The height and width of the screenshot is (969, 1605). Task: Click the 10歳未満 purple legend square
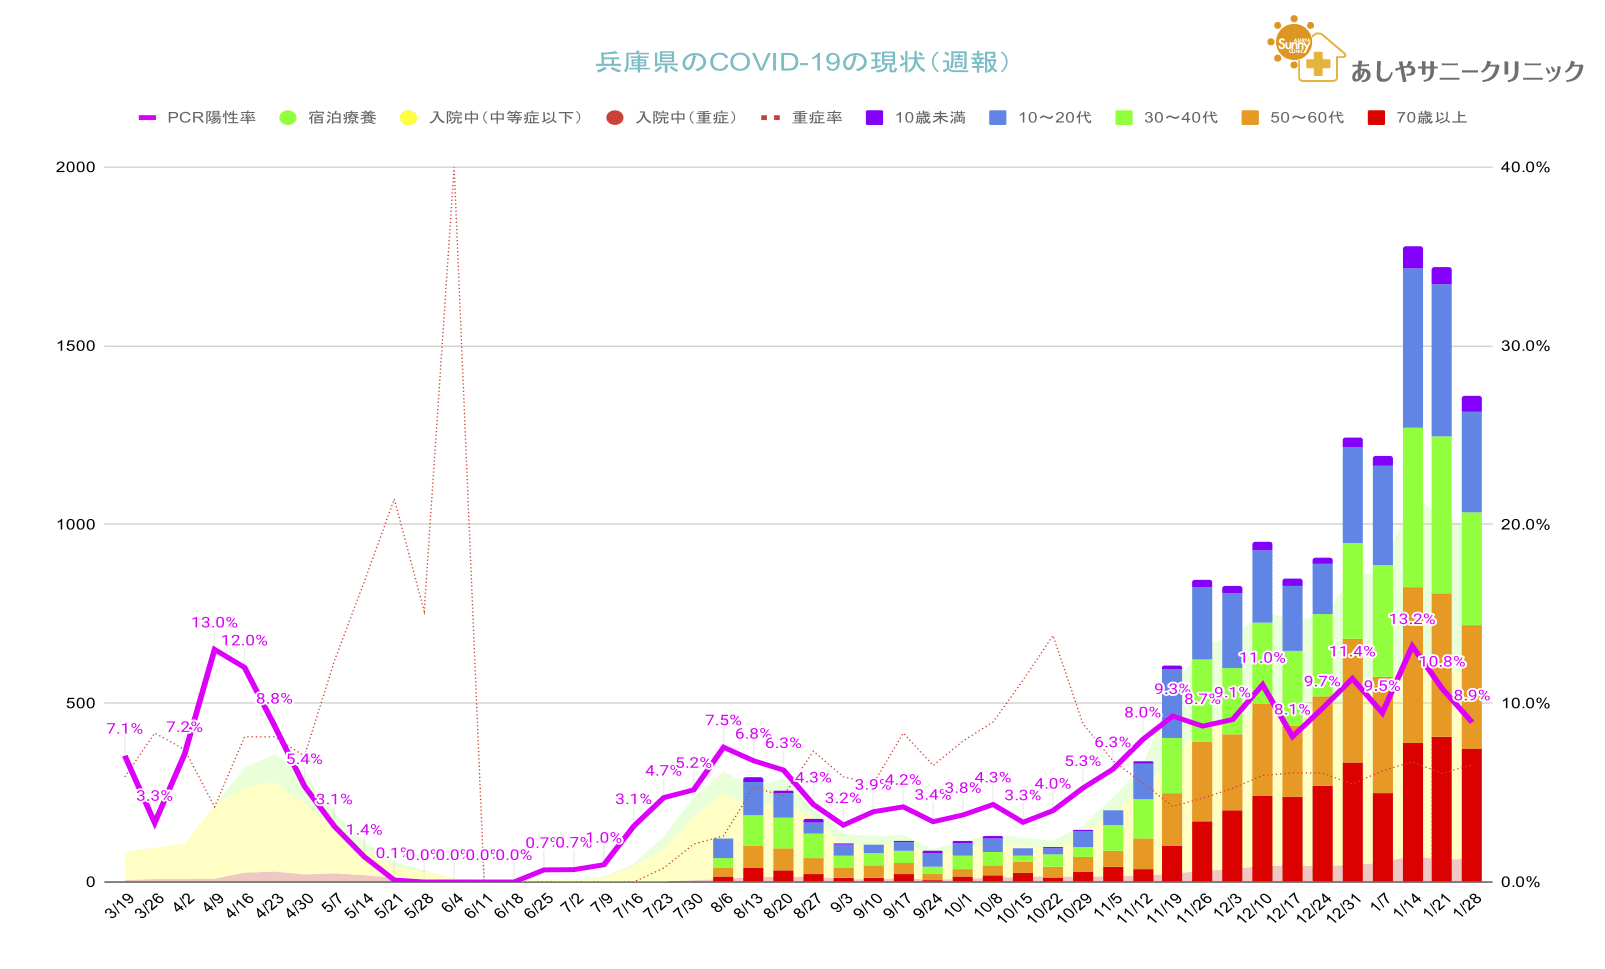click(874, 118)
